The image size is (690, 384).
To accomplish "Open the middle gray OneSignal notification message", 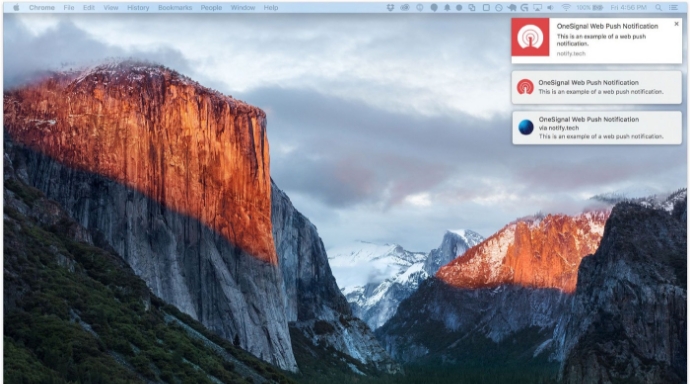I will tap(601, 91).
